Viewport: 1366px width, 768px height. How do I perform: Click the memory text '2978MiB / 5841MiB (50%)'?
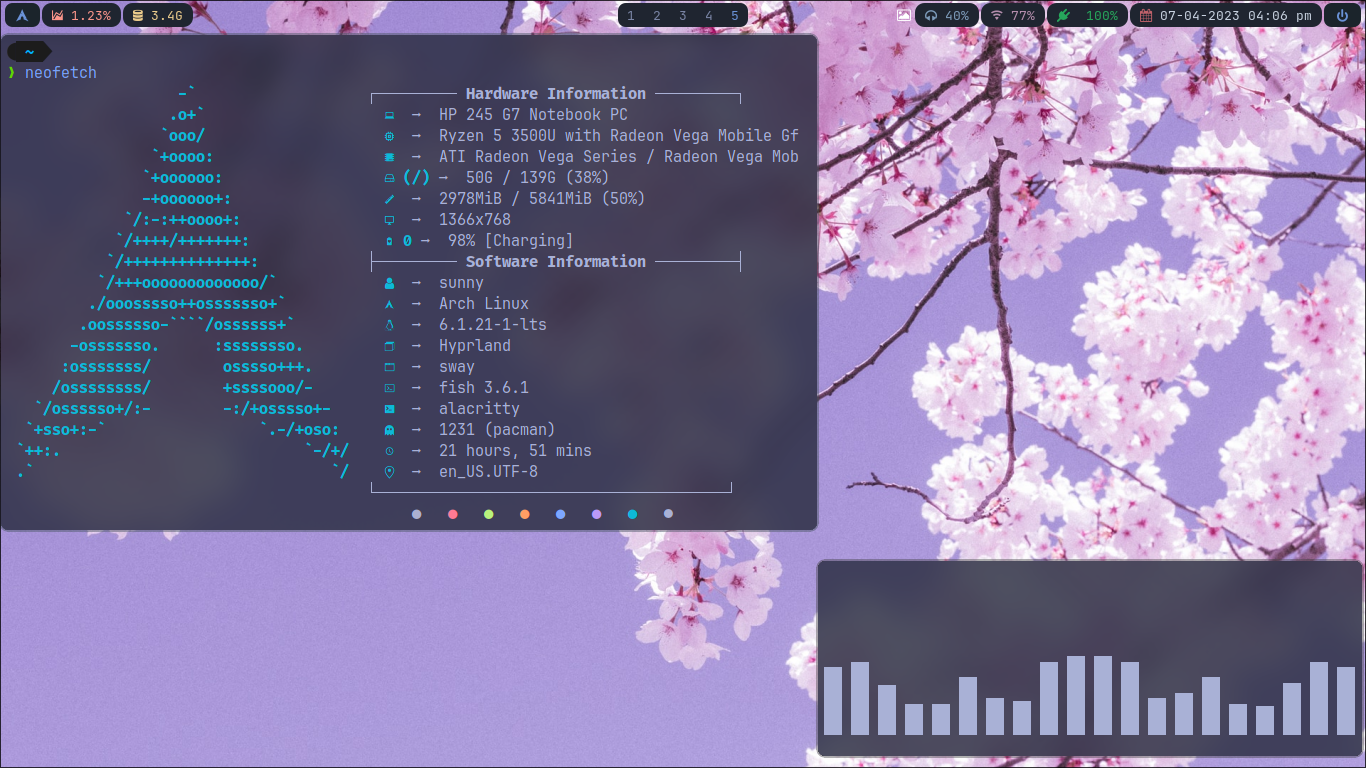542,199
